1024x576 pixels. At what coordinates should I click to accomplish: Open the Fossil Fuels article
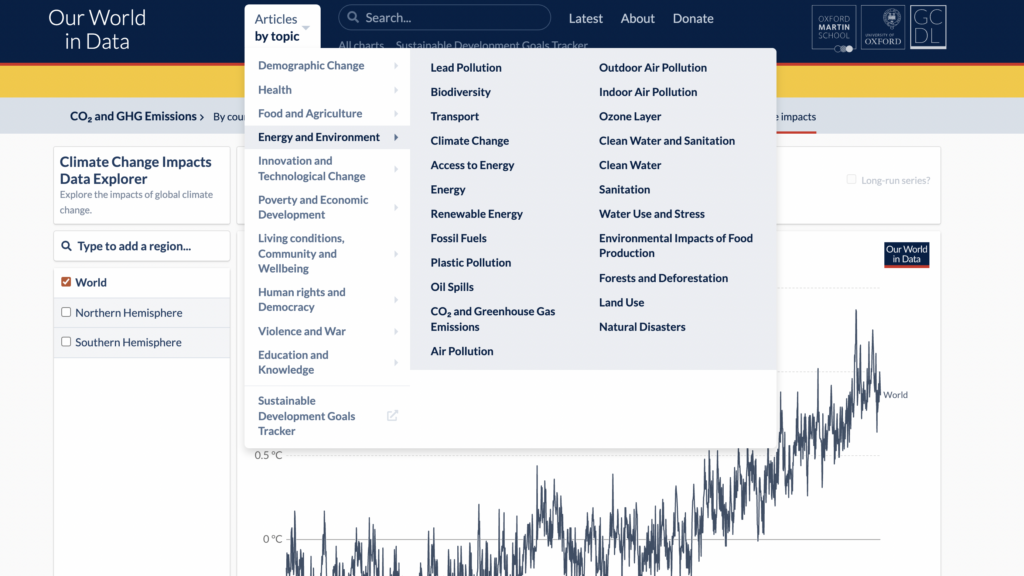(458, 238)
